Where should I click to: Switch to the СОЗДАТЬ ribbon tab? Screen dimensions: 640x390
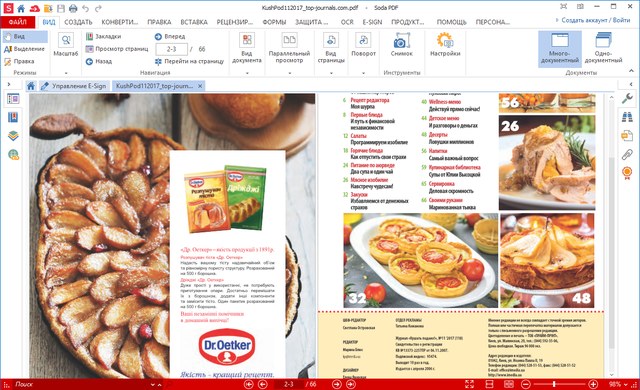78,22
